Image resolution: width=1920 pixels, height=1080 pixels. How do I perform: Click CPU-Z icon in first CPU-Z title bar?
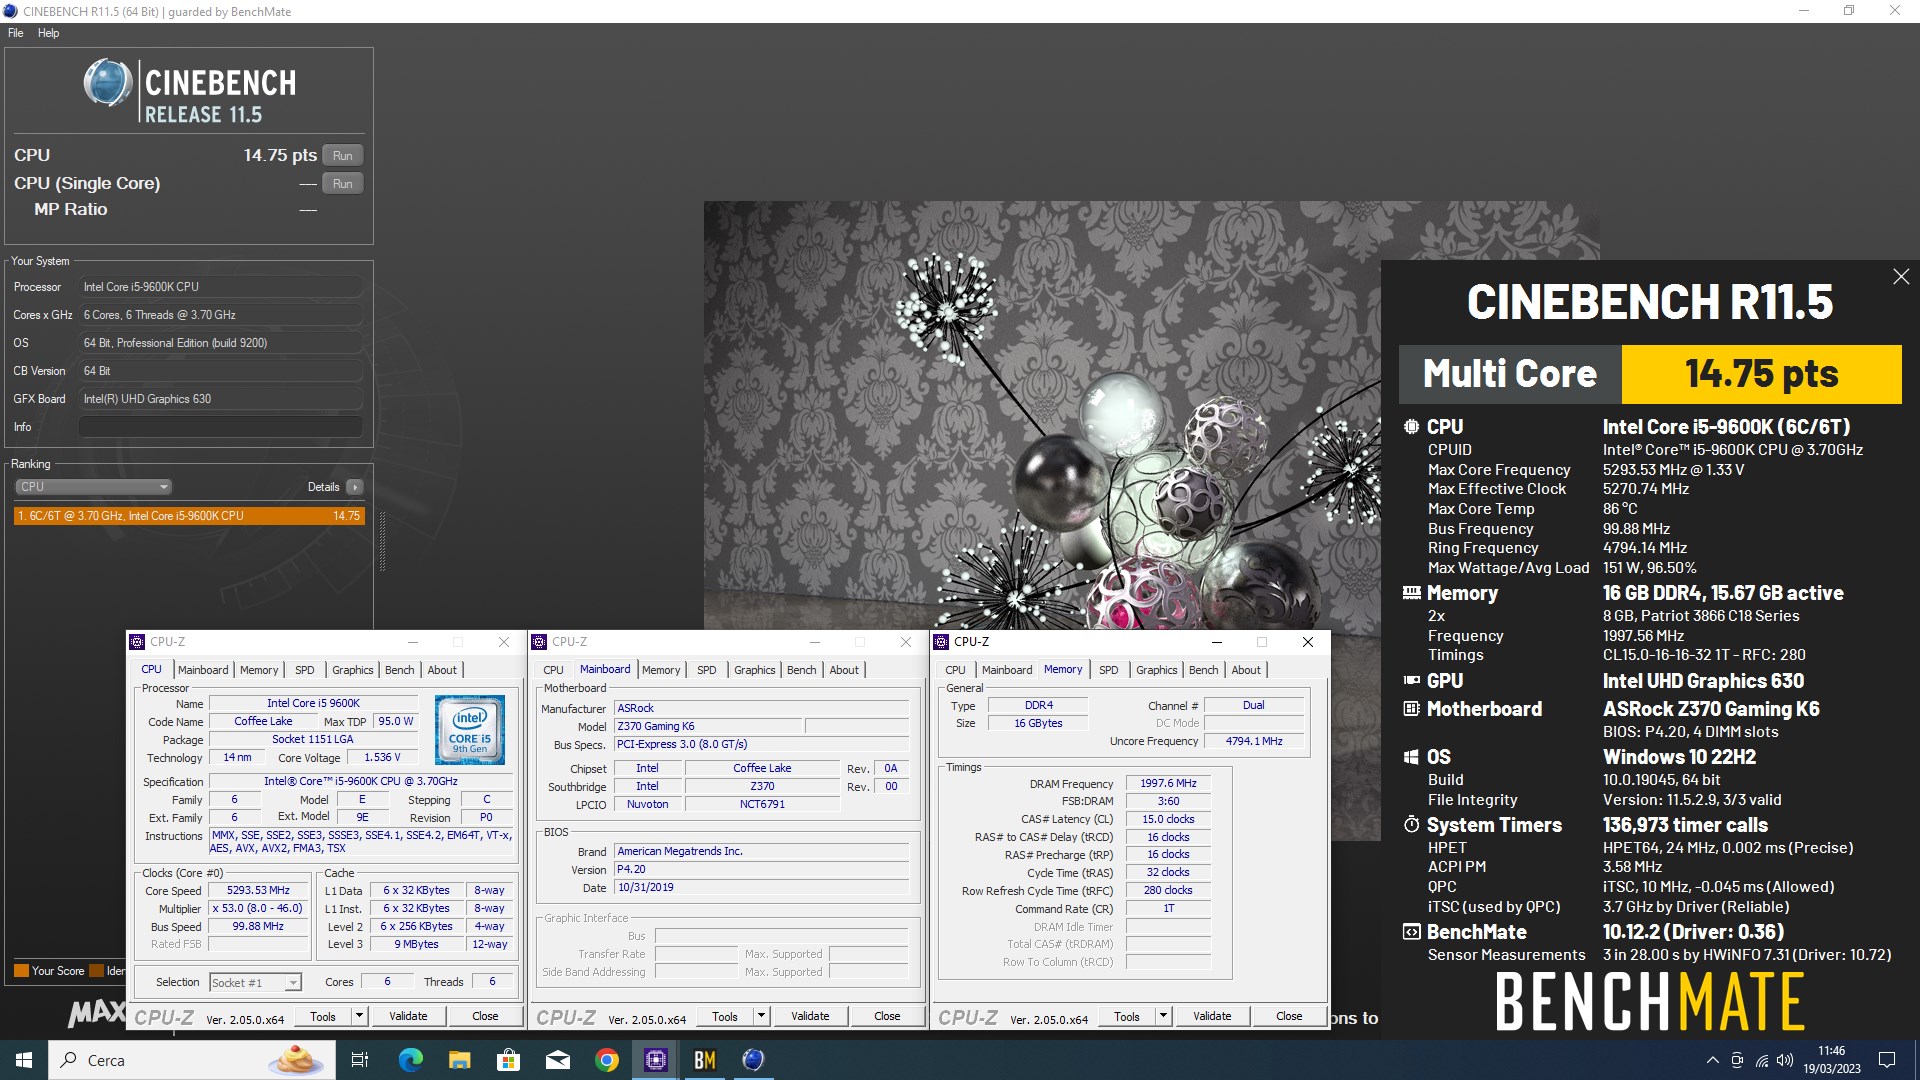pyautogui.click(x=138, y=642)
